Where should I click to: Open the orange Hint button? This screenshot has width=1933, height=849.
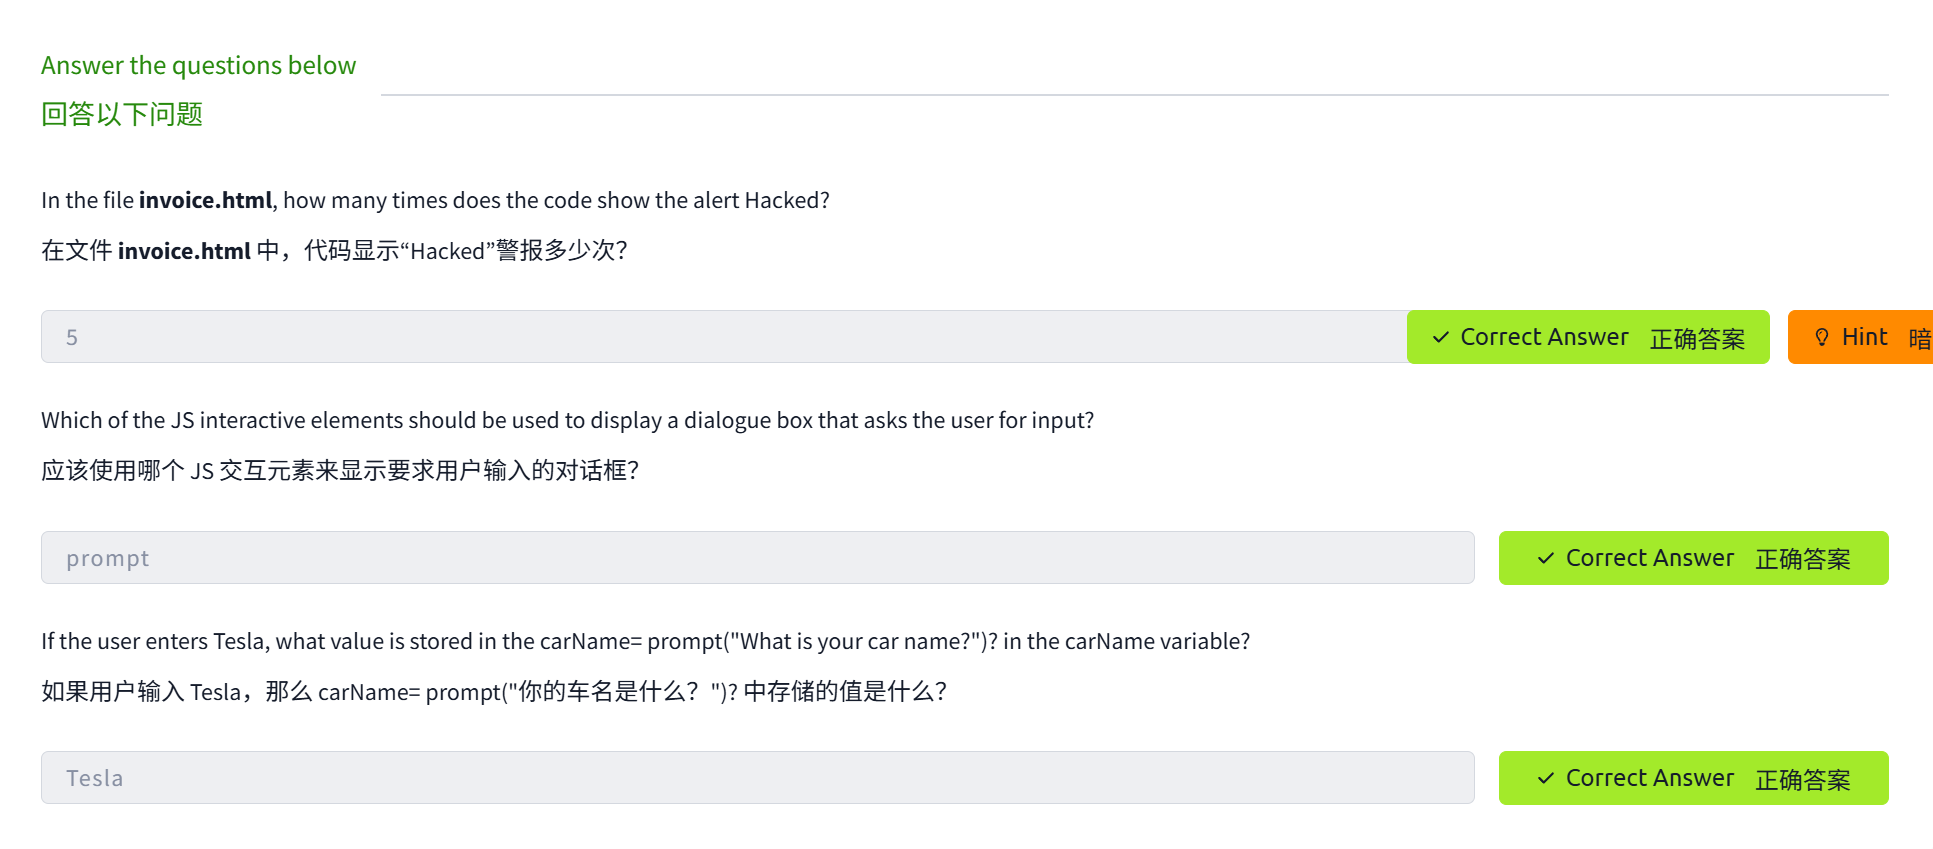pos(1862,337)
